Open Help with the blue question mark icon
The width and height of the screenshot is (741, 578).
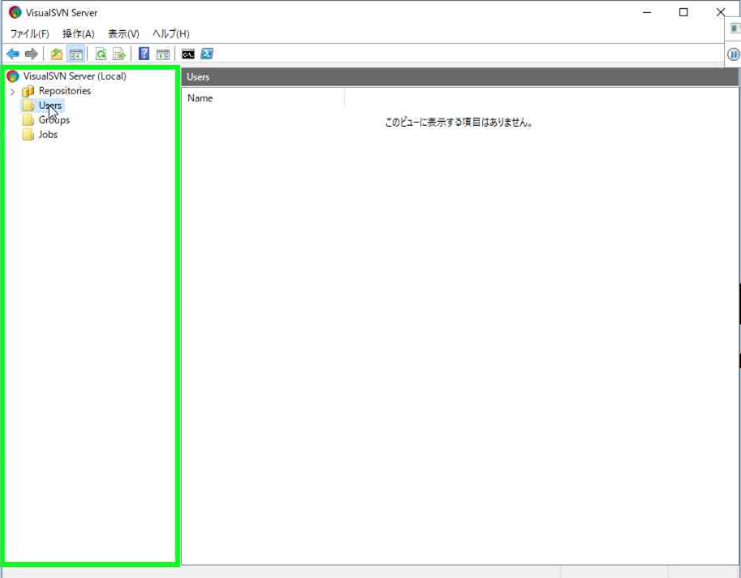(x=144, y=54)
